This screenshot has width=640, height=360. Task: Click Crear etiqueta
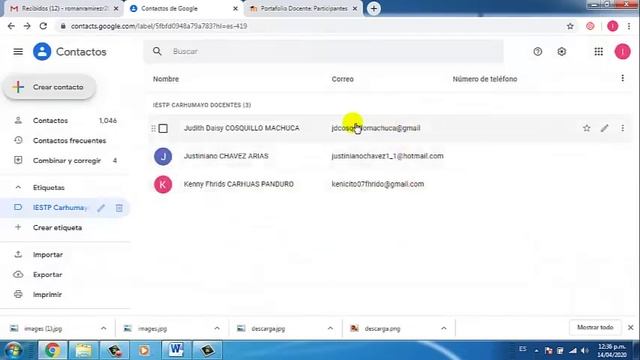coord(57,227)
